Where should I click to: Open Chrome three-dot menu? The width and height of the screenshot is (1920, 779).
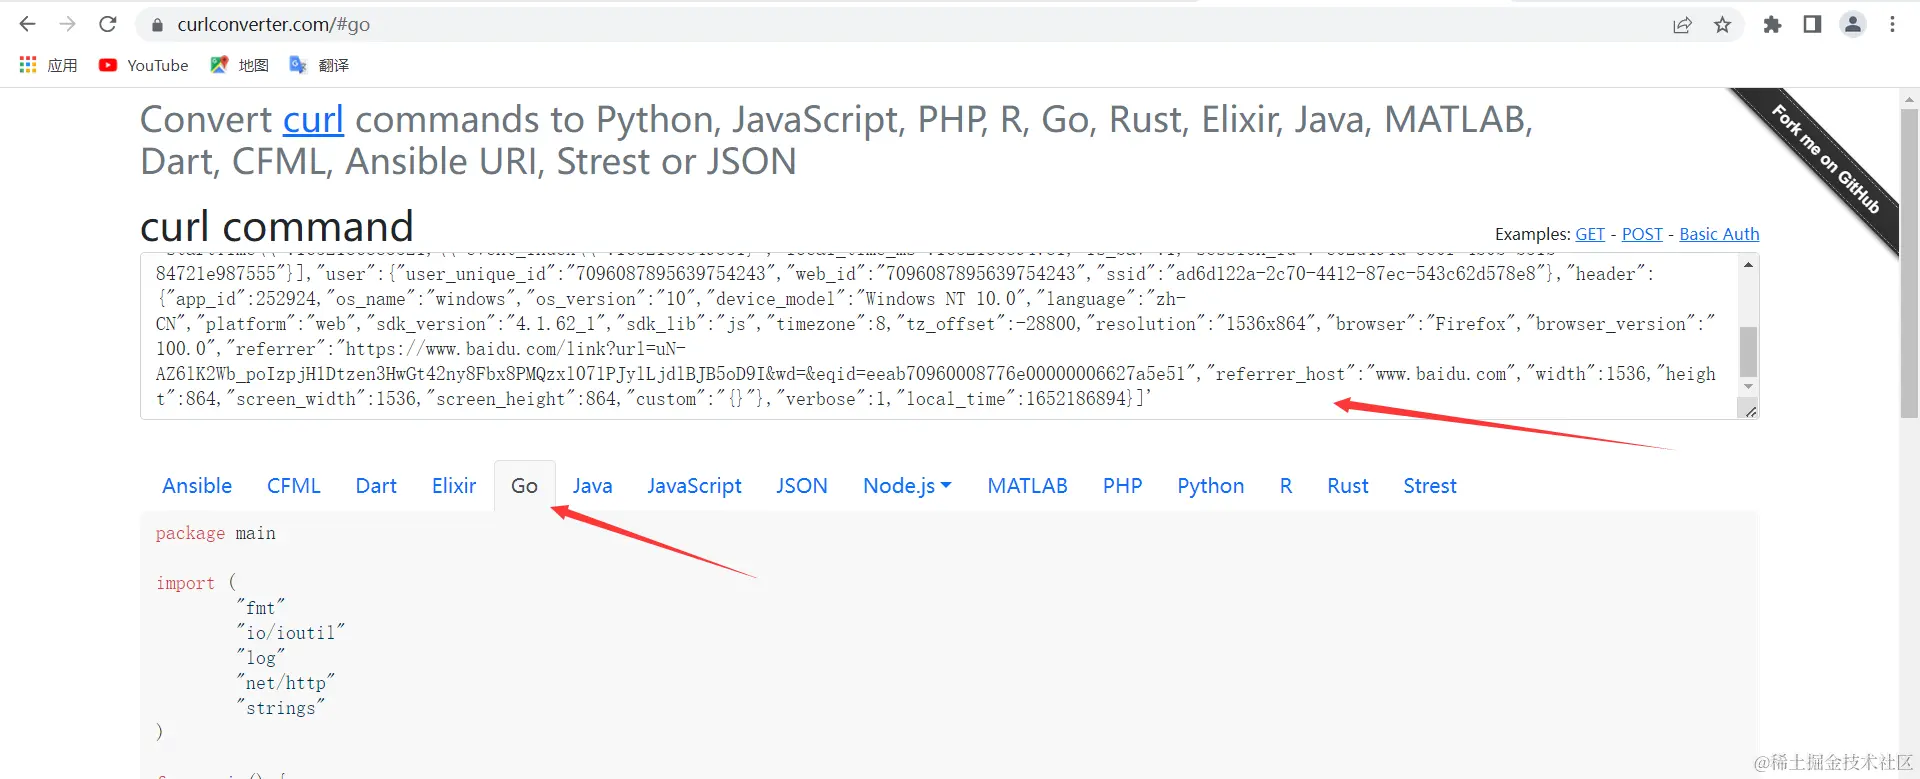(1892, 25)
